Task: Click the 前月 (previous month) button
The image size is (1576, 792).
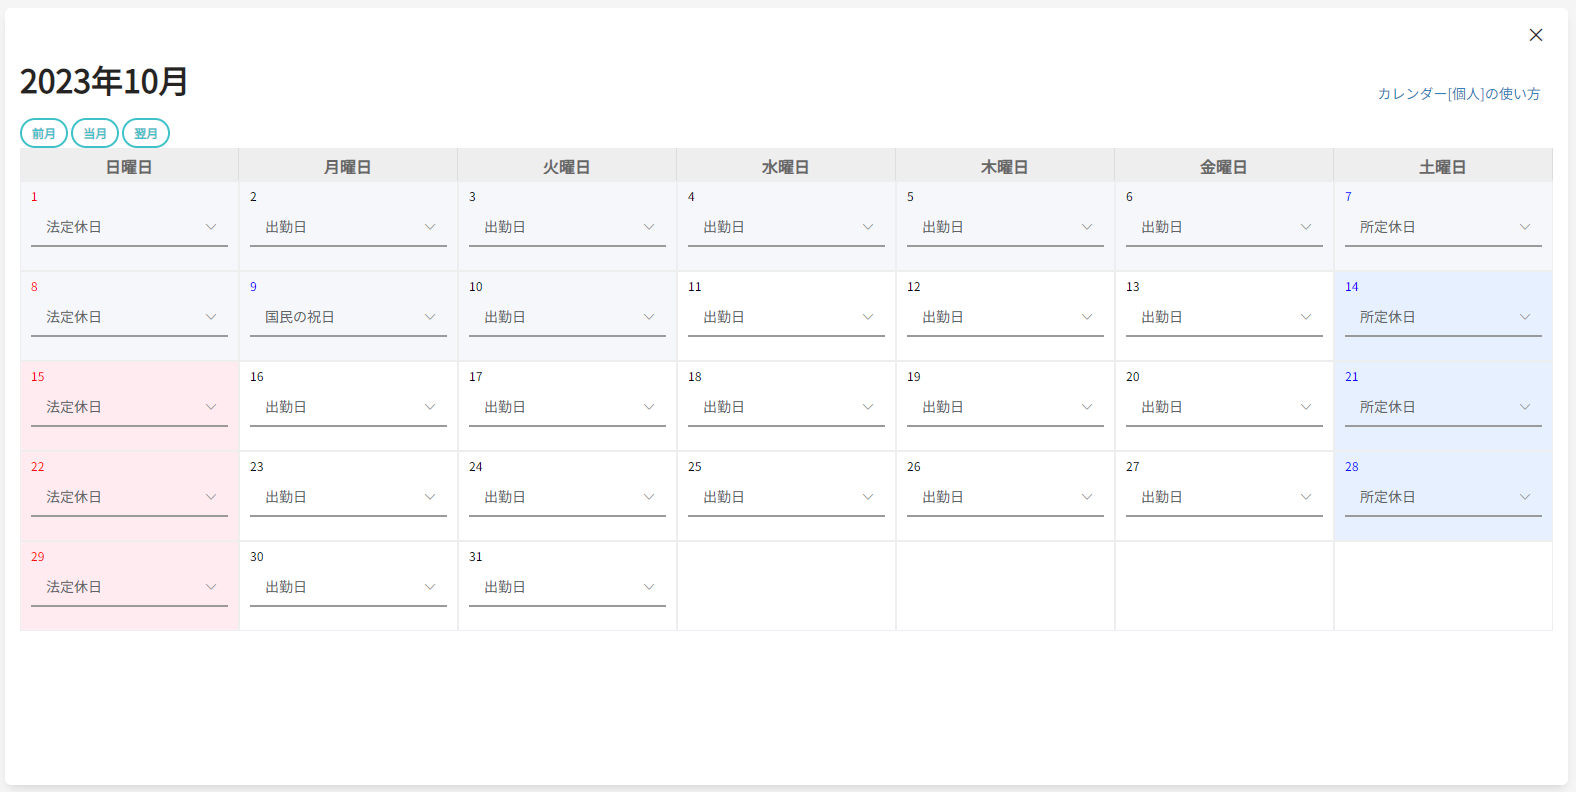Action: click(44, 133)
